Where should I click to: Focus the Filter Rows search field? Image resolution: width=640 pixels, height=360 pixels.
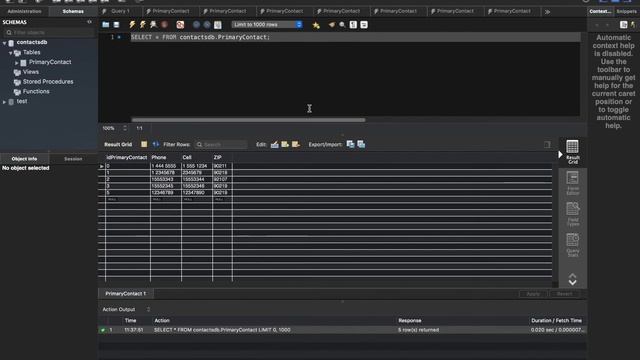click(x=221, y=144)
